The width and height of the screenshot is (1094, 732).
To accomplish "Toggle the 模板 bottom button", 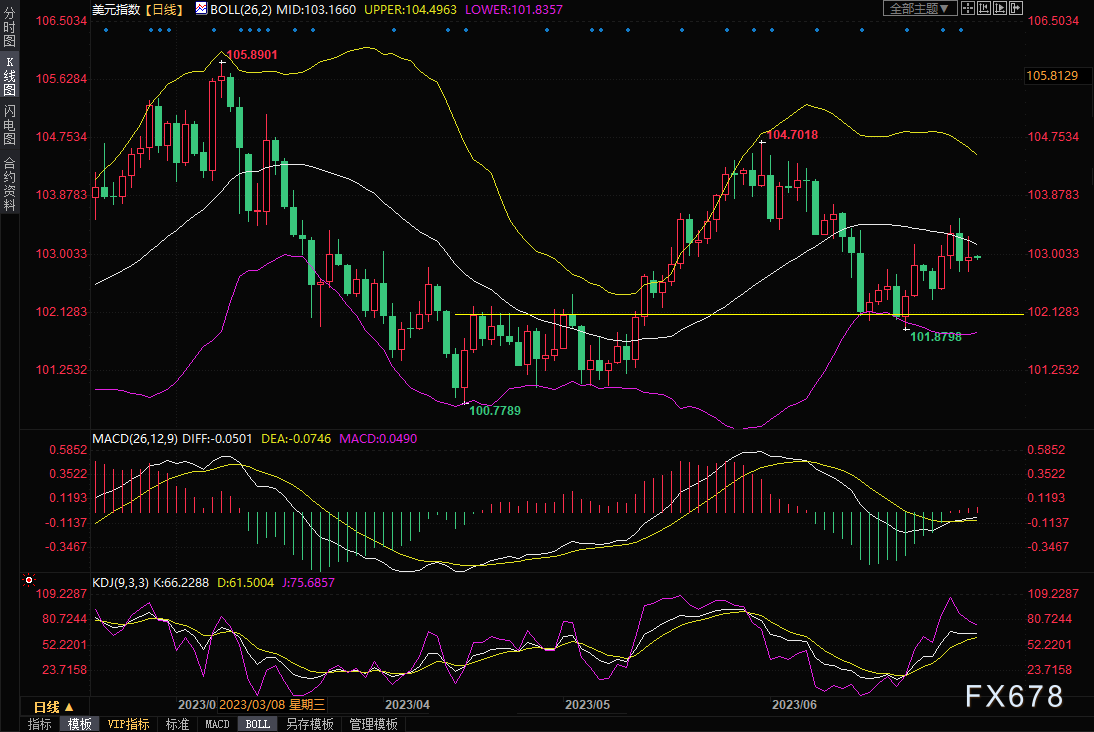I will pos(80,724).
